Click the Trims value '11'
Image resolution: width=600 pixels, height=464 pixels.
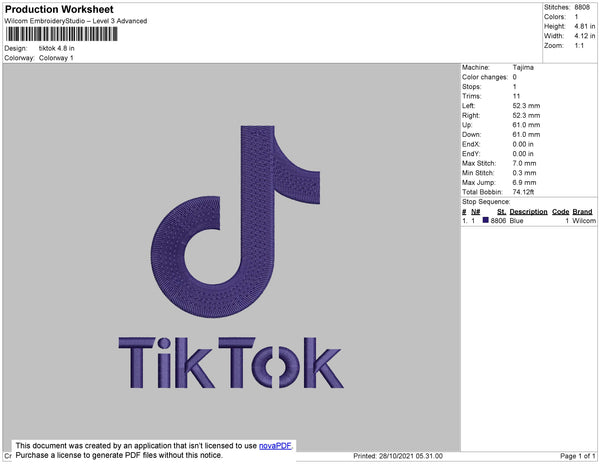coord(516,96)
